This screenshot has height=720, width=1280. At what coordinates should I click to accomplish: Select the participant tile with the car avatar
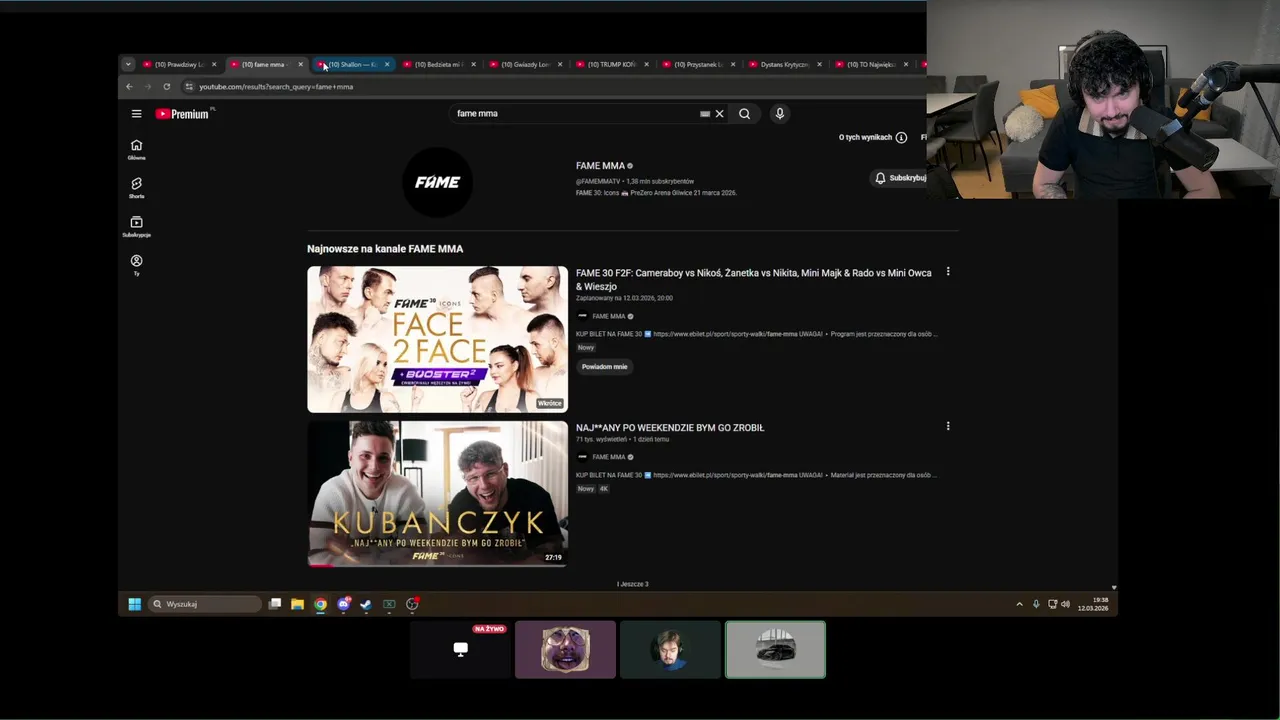pyautogui.click(x=775, y=649)
